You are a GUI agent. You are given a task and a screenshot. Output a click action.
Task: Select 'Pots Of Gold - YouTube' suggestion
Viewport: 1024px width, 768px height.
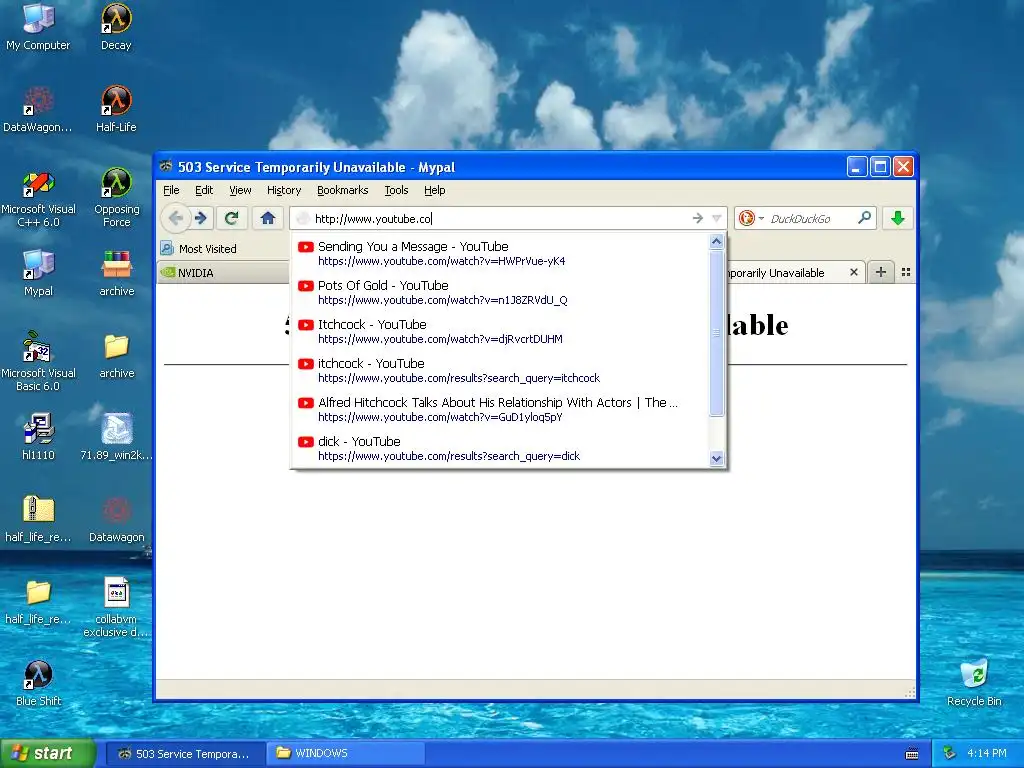501,293
